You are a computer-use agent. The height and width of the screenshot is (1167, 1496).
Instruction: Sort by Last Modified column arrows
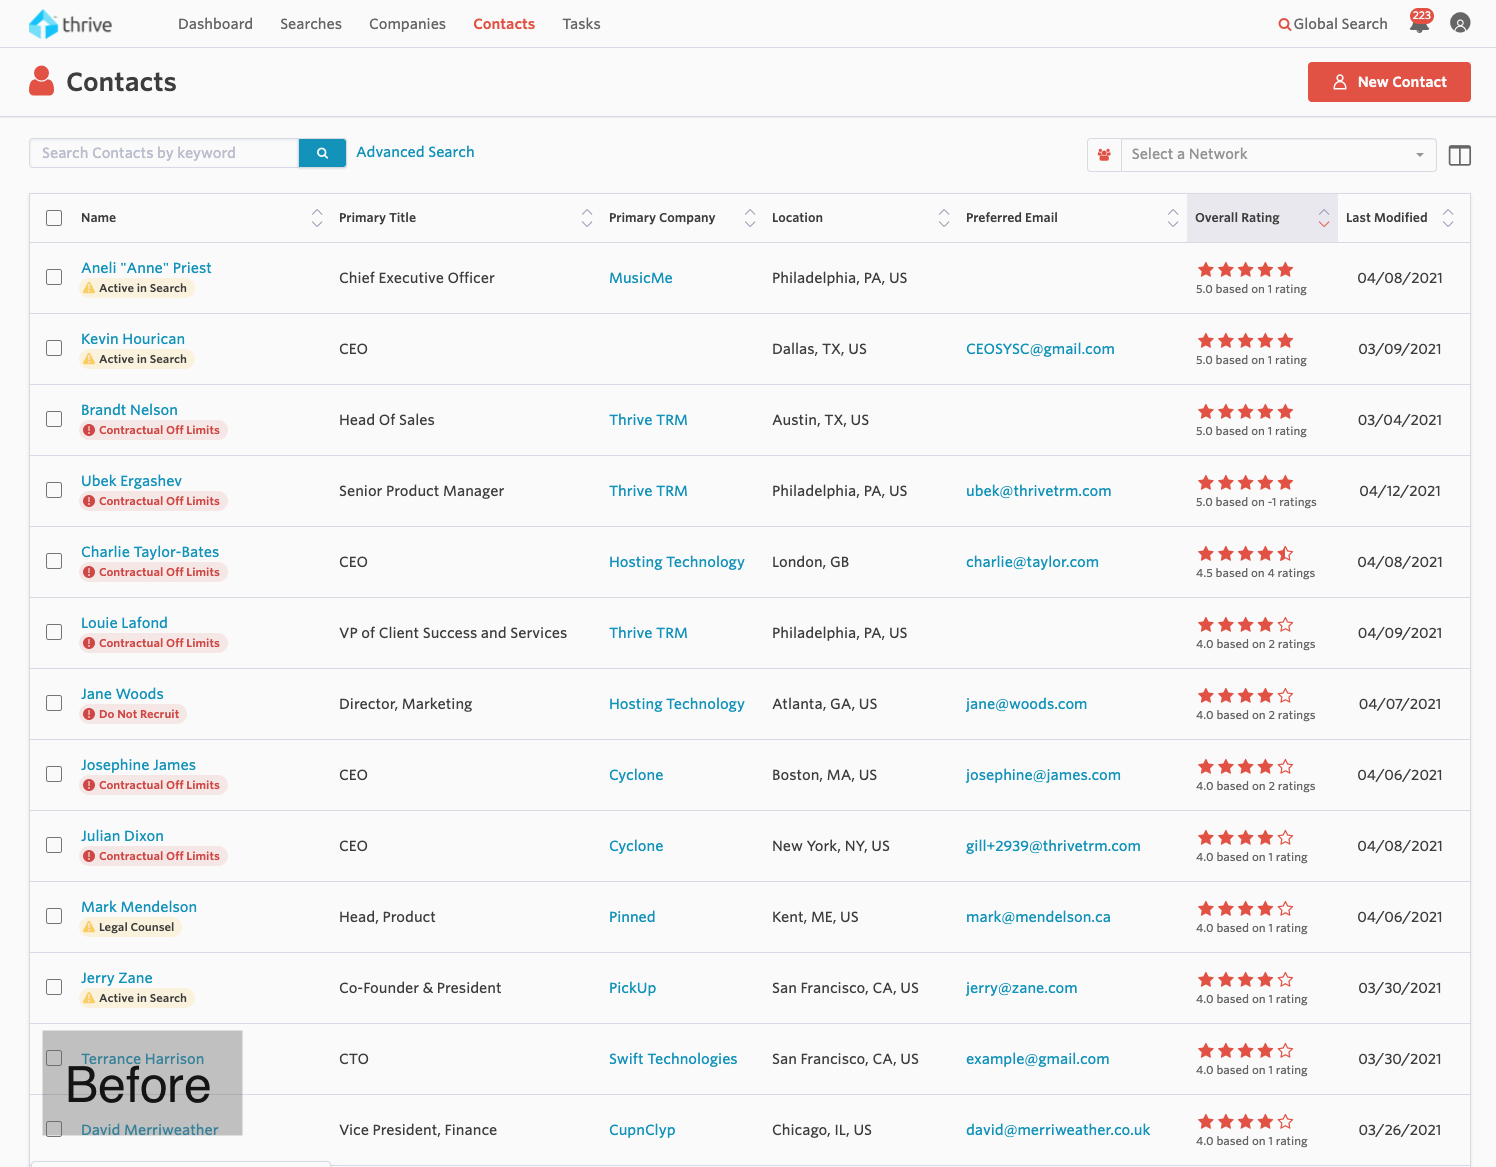[x=1448, y=218]
